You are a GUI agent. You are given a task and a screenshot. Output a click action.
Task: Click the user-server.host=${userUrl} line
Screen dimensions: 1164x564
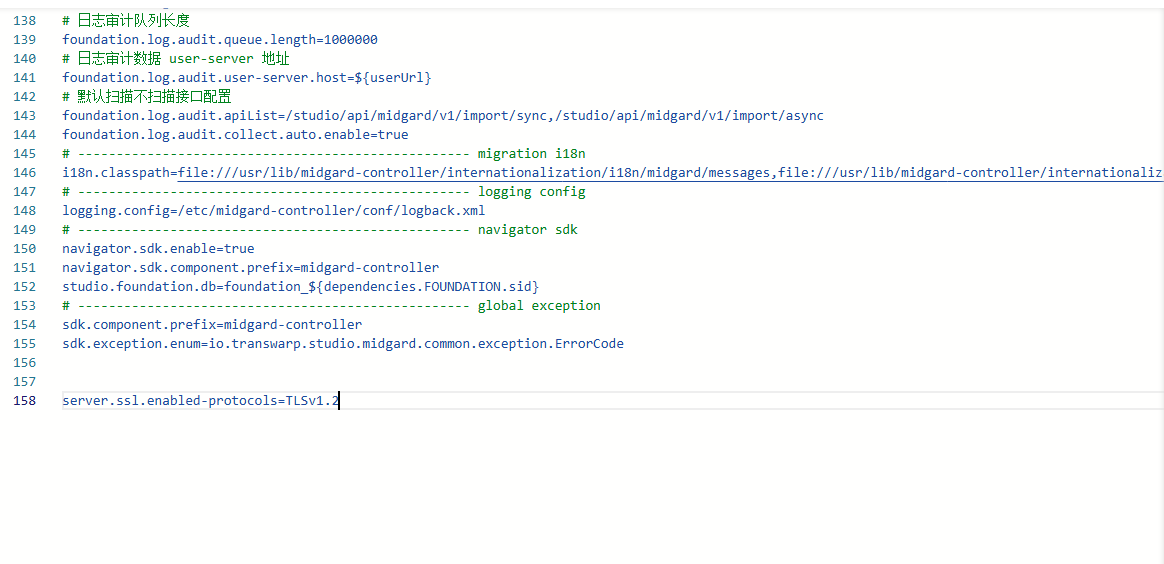pyautogui.click(x=246, y=78)
